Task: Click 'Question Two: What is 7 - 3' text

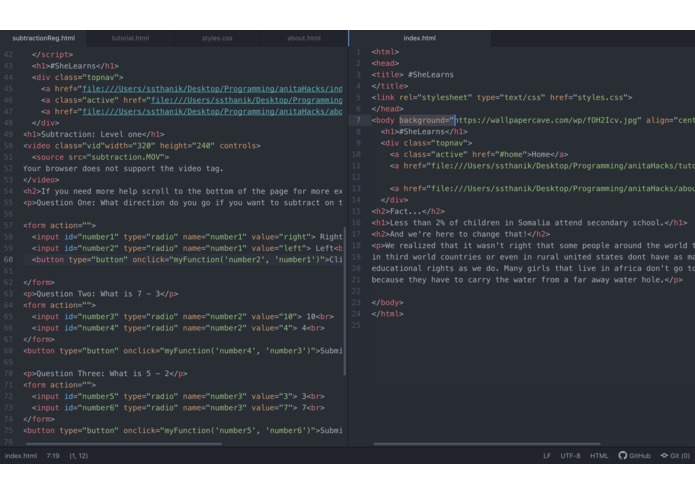Action: (98, 294)
